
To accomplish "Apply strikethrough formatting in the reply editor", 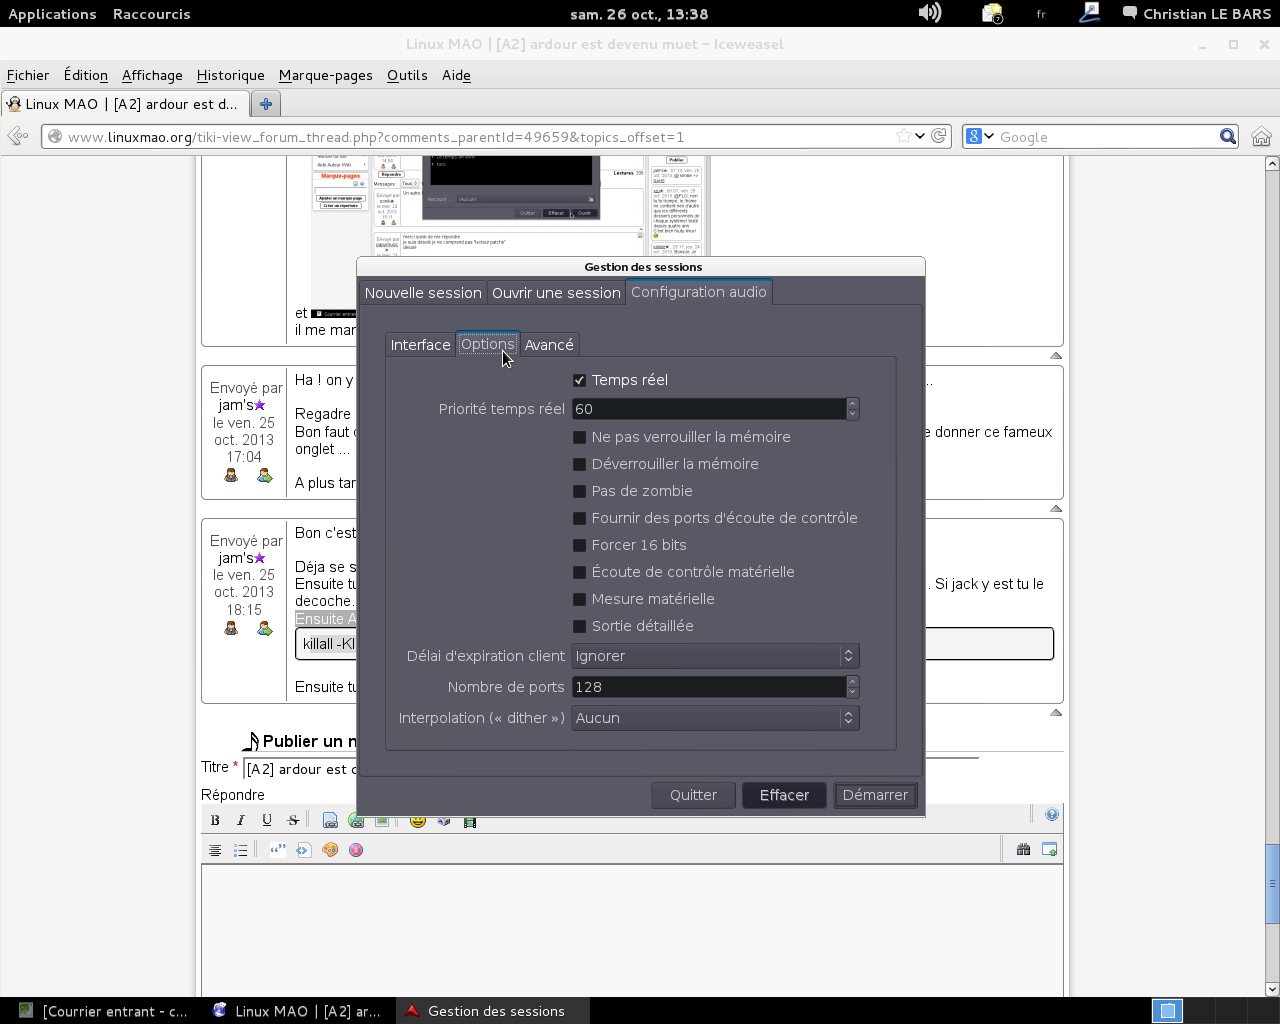I will coord(293,820).
